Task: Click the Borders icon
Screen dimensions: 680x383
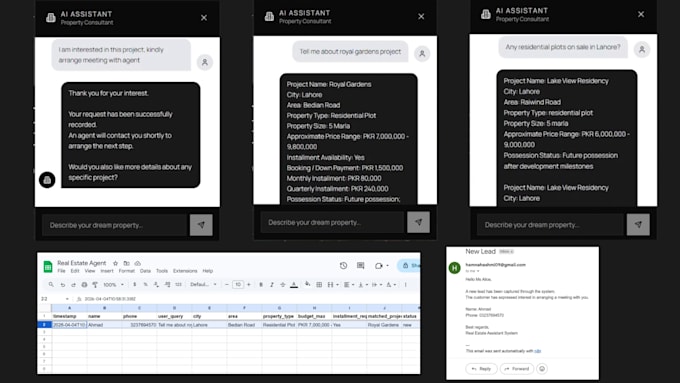Action: [x=319, y=285]
